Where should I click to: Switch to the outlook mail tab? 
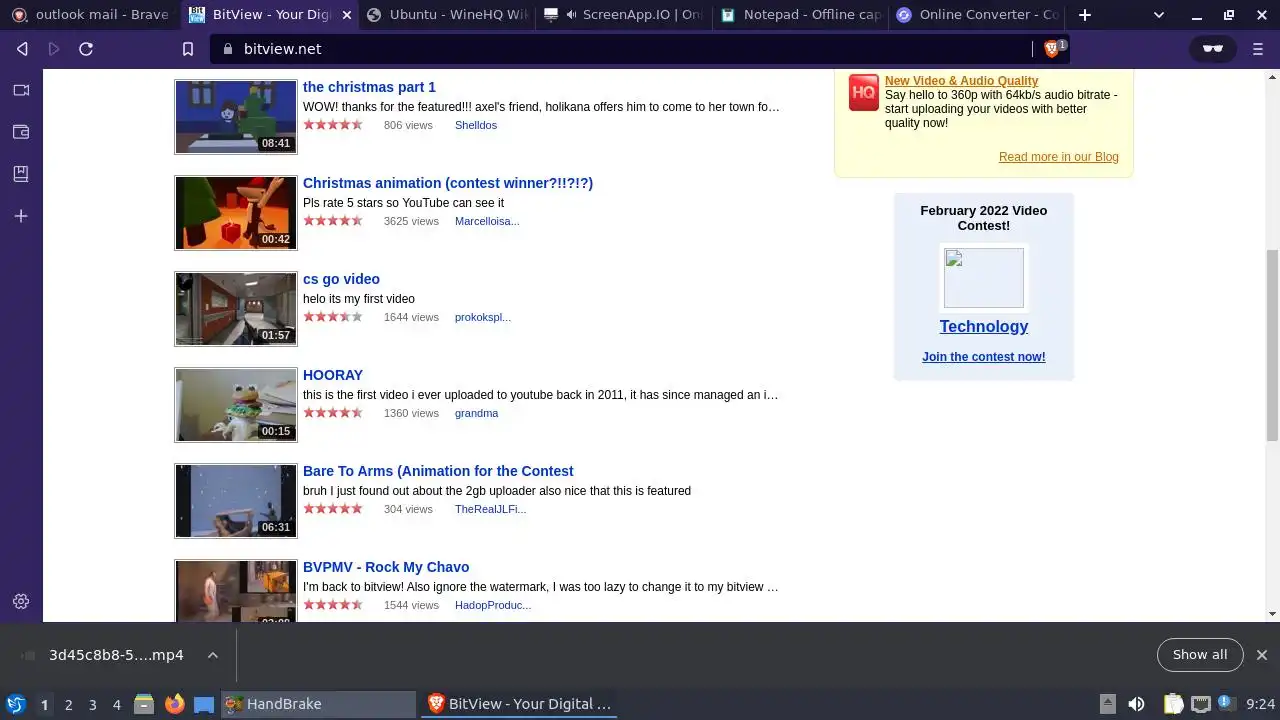pos(88,15)
